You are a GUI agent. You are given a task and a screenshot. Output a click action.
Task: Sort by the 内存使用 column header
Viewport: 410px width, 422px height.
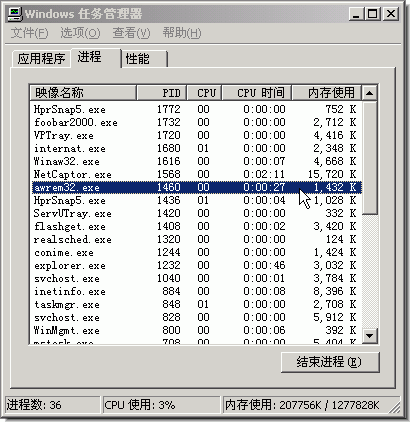click(327, 93)
